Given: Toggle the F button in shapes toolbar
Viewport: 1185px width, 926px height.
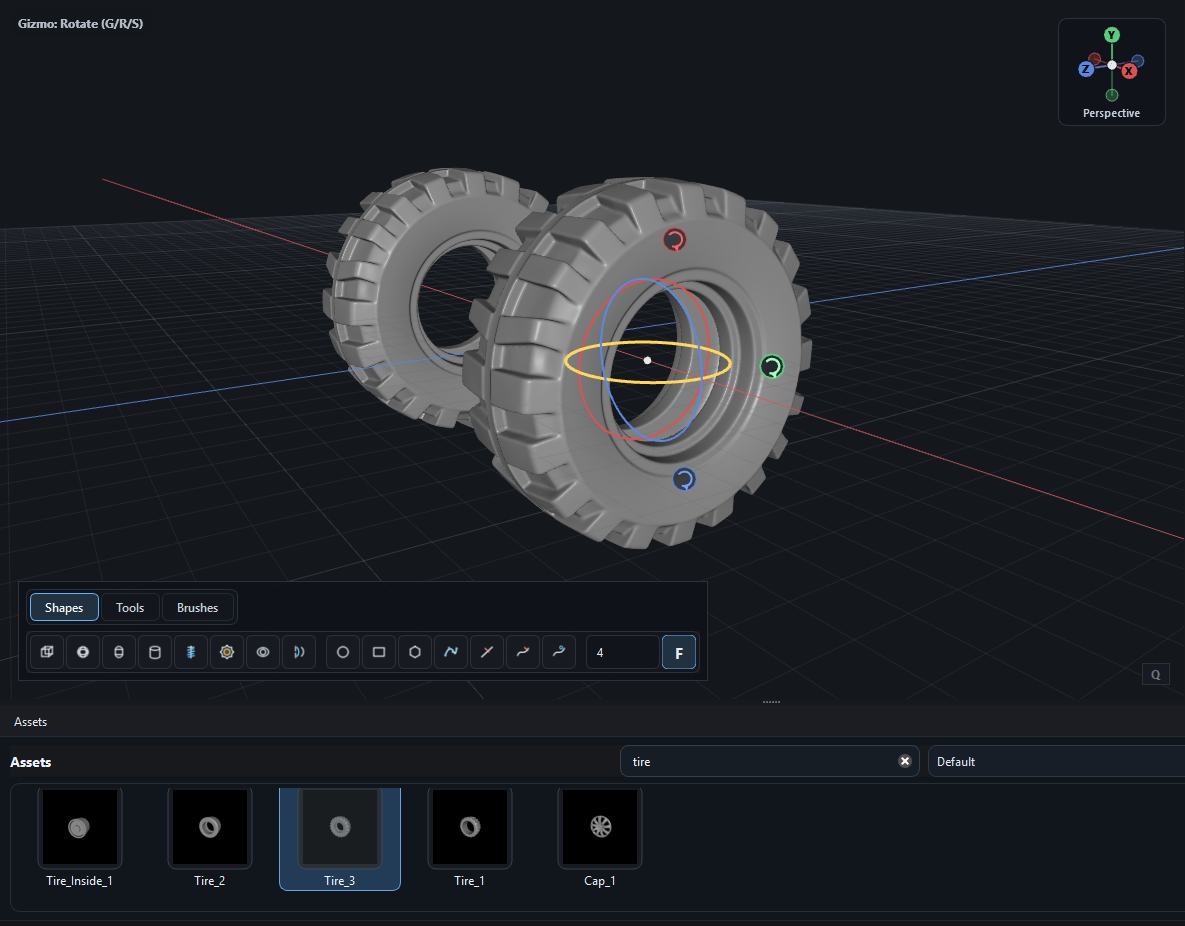Looking at the screenshot, I should [679, 652].
